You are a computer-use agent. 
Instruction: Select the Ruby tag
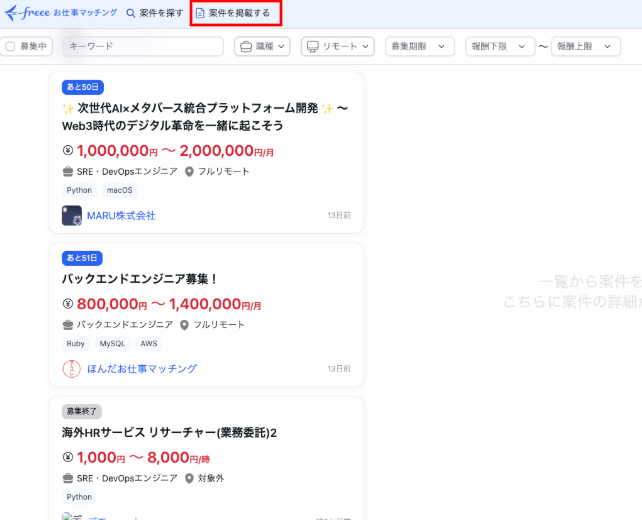click(x=76, y=344)
